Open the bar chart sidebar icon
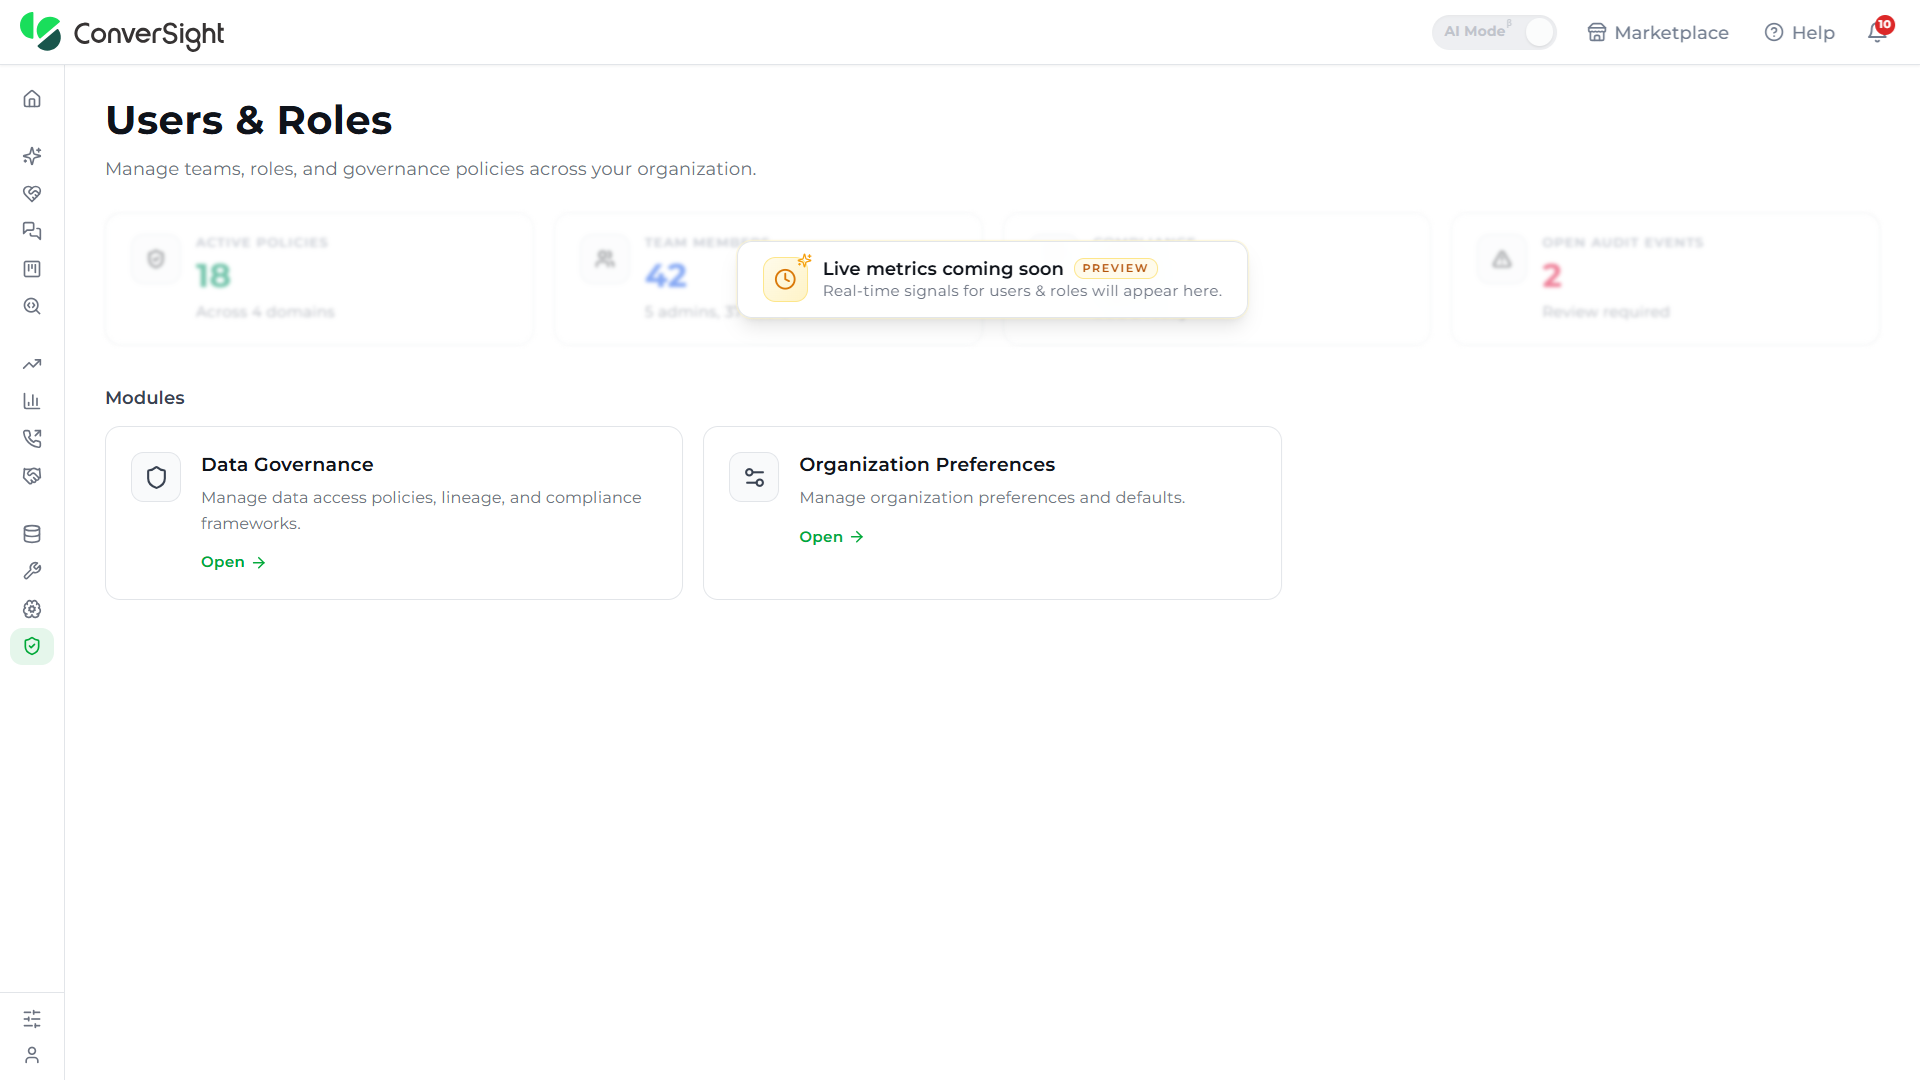Screen dimensions: 1920x1080 (32, 401)
